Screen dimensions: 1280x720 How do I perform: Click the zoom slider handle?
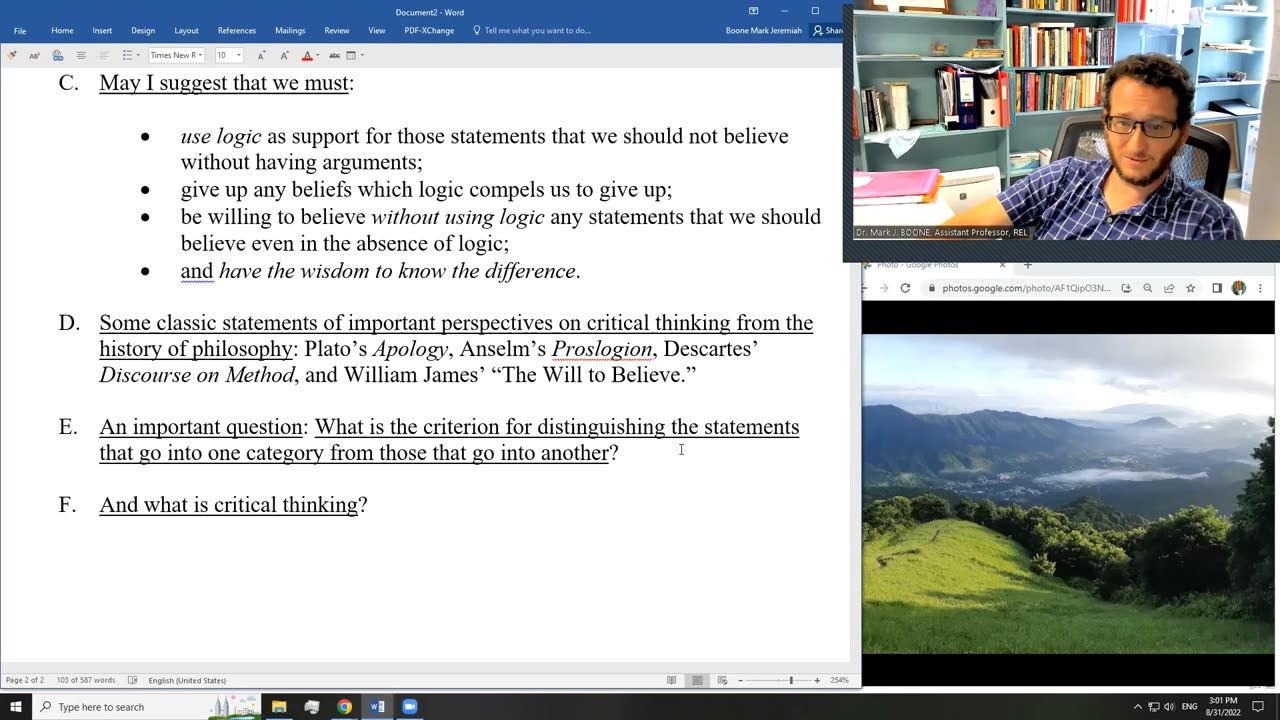[791, 680]
